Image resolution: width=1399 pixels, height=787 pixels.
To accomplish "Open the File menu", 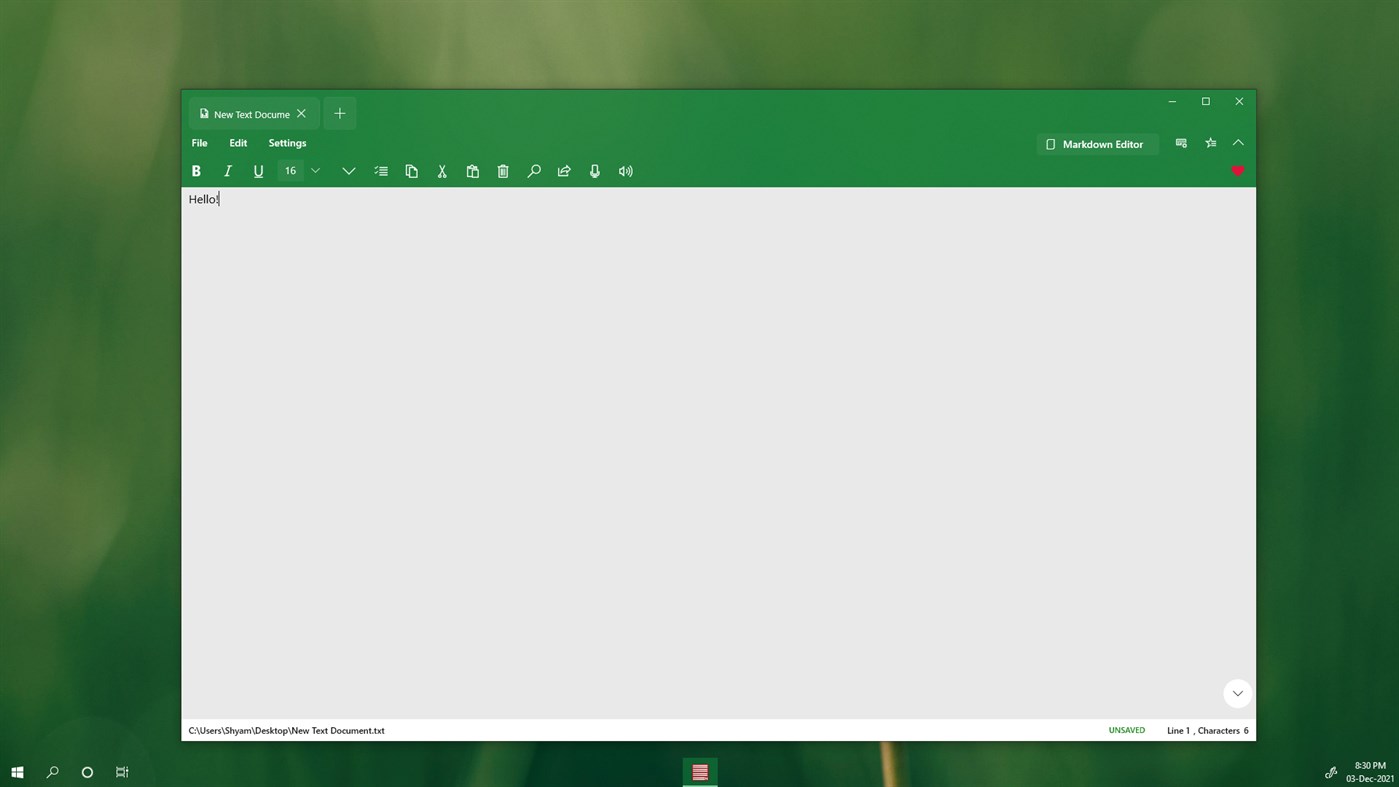I will [198, 142].
